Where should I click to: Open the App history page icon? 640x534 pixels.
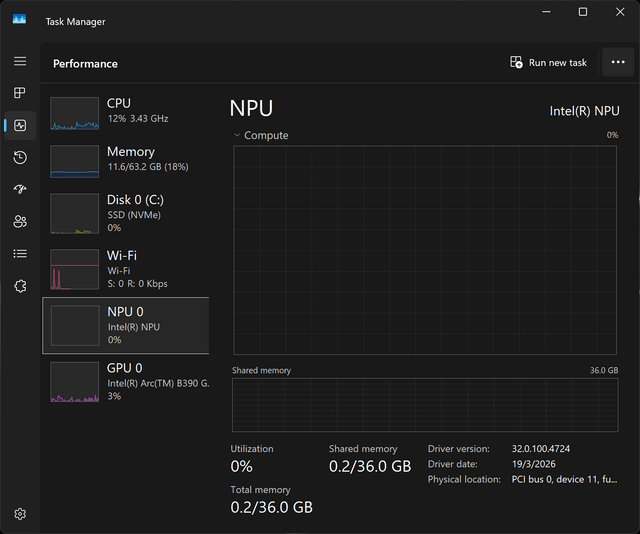pos(20,158)
